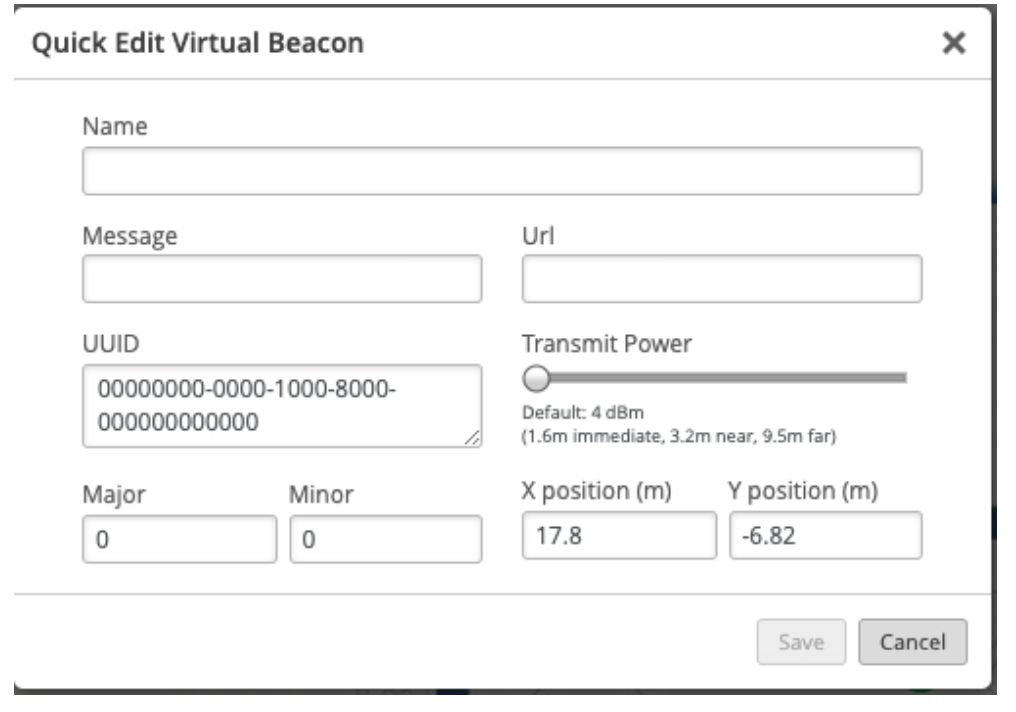1016x712 pixels.
Task: Click the 'X position (m)' label
Action: coord(596,491)
